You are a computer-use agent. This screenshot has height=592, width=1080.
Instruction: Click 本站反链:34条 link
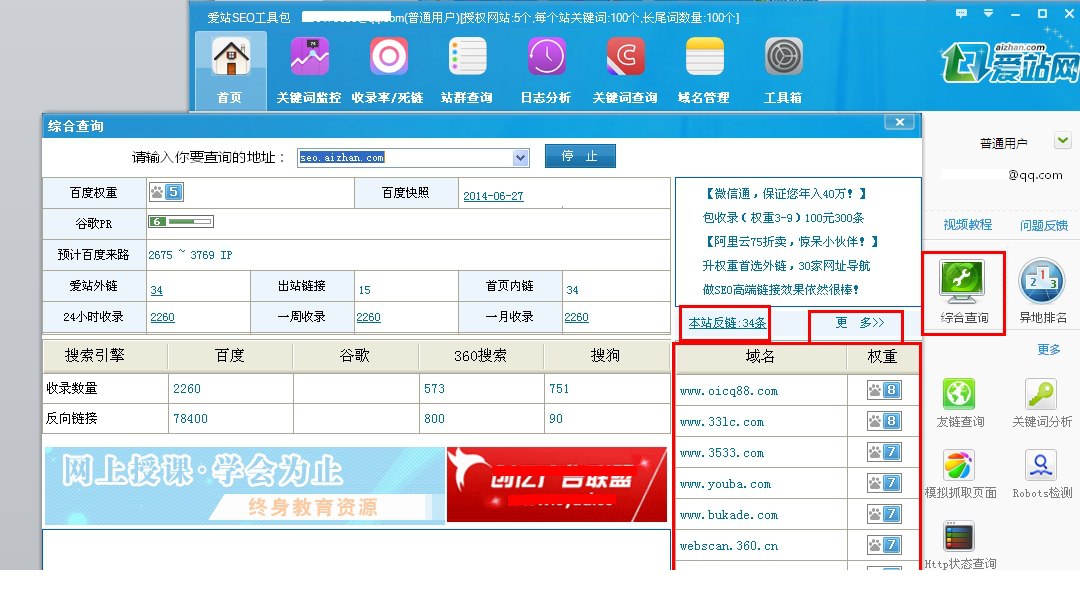pyautogui.click(x=727, y=323)
